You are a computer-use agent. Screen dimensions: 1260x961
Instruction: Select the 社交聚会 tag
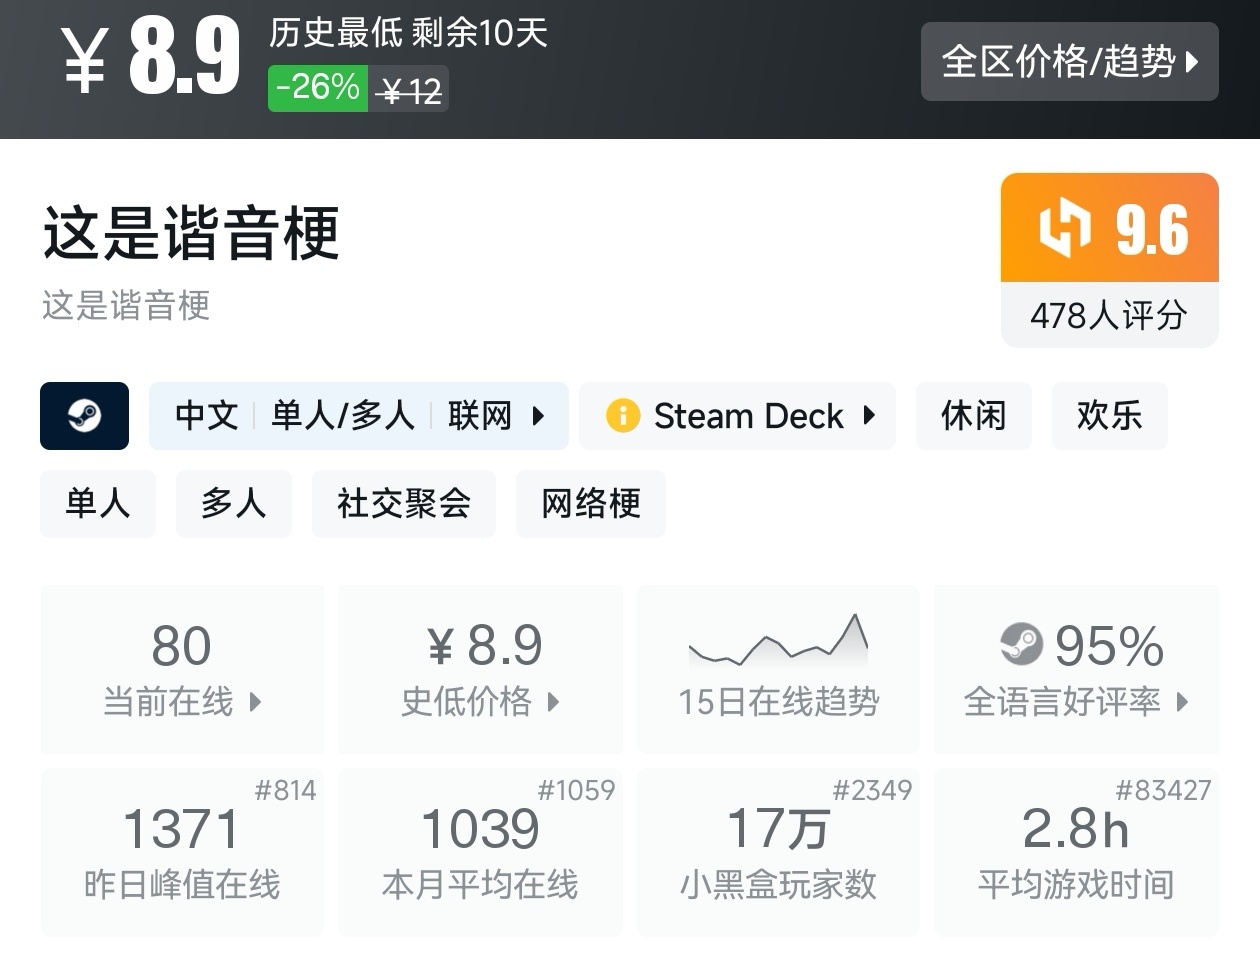click(404, 504)
